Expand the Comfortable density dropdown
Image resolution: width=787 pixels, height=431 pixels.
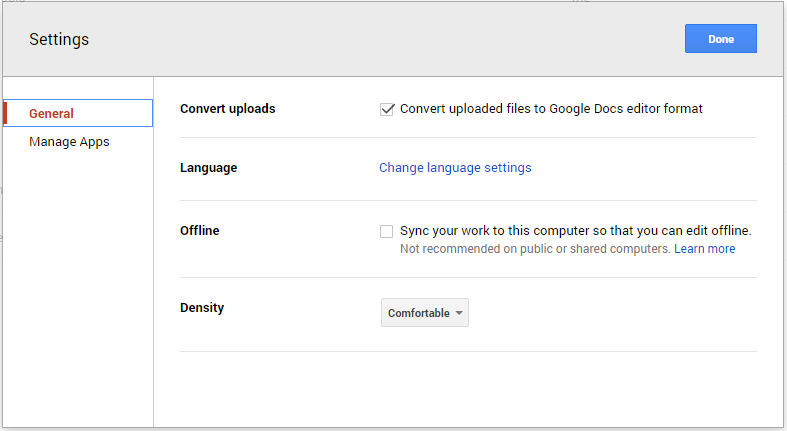(x=424, y=313)
